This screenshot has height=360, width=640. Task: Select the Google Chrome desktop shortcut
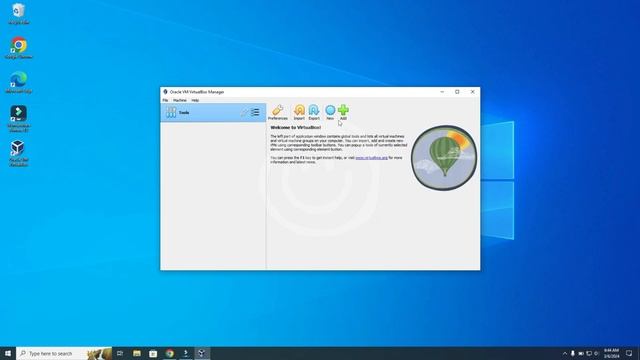coord(18,48)
